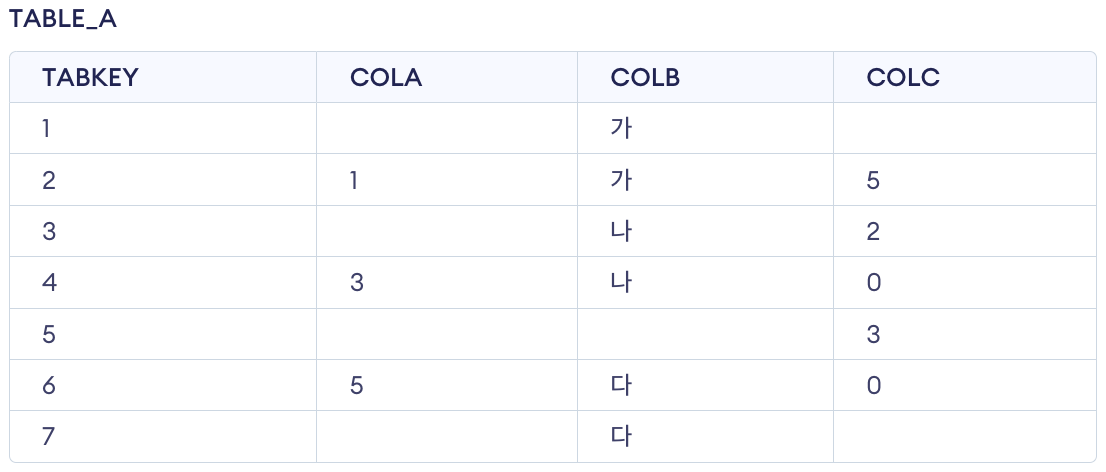Image resolution: width=1106 pixels, height=472 pixels.
Task: Click COLC value 5 in row 2
Action: [873, 181]
